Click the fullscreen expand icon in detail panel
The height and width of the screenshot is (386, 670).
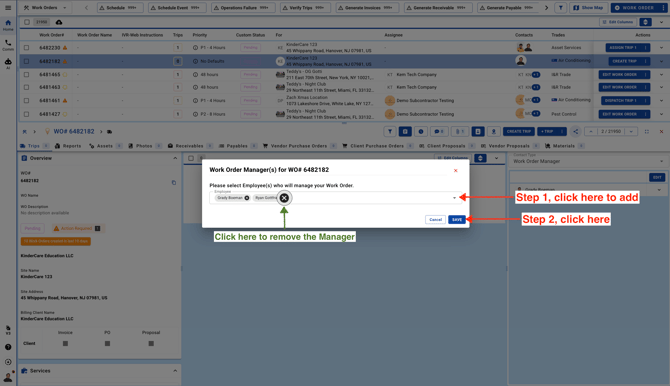(646, 132)
